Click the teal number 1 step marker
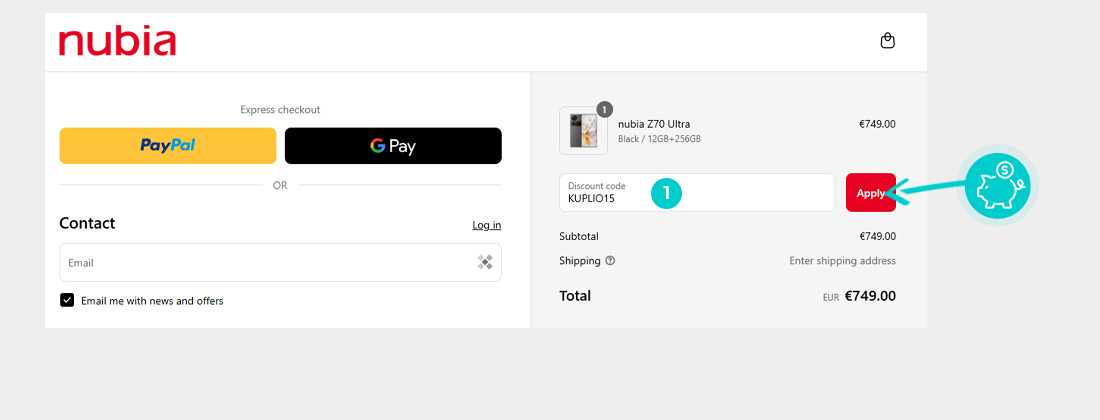The height and width of the screenshot is (420, 1100). [666, 193]
